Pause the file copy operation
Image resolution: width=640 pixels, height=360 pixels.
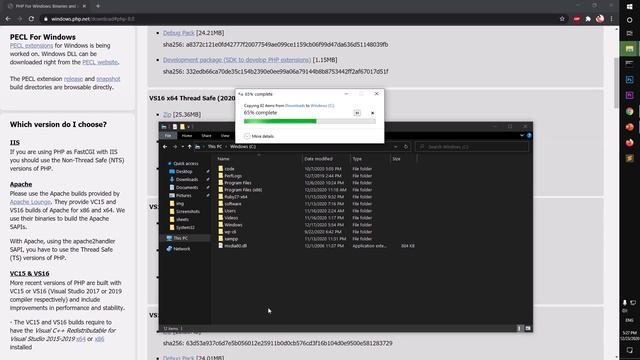(357, 113)
